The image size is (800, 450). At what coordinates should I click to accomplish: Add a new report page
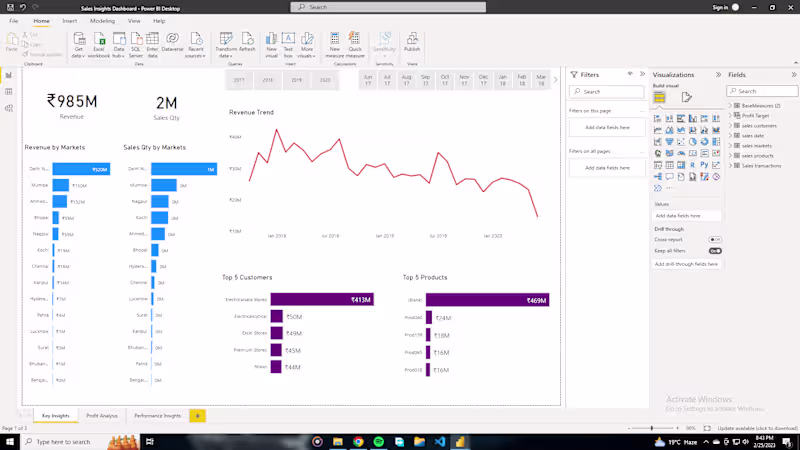(197, 416)
